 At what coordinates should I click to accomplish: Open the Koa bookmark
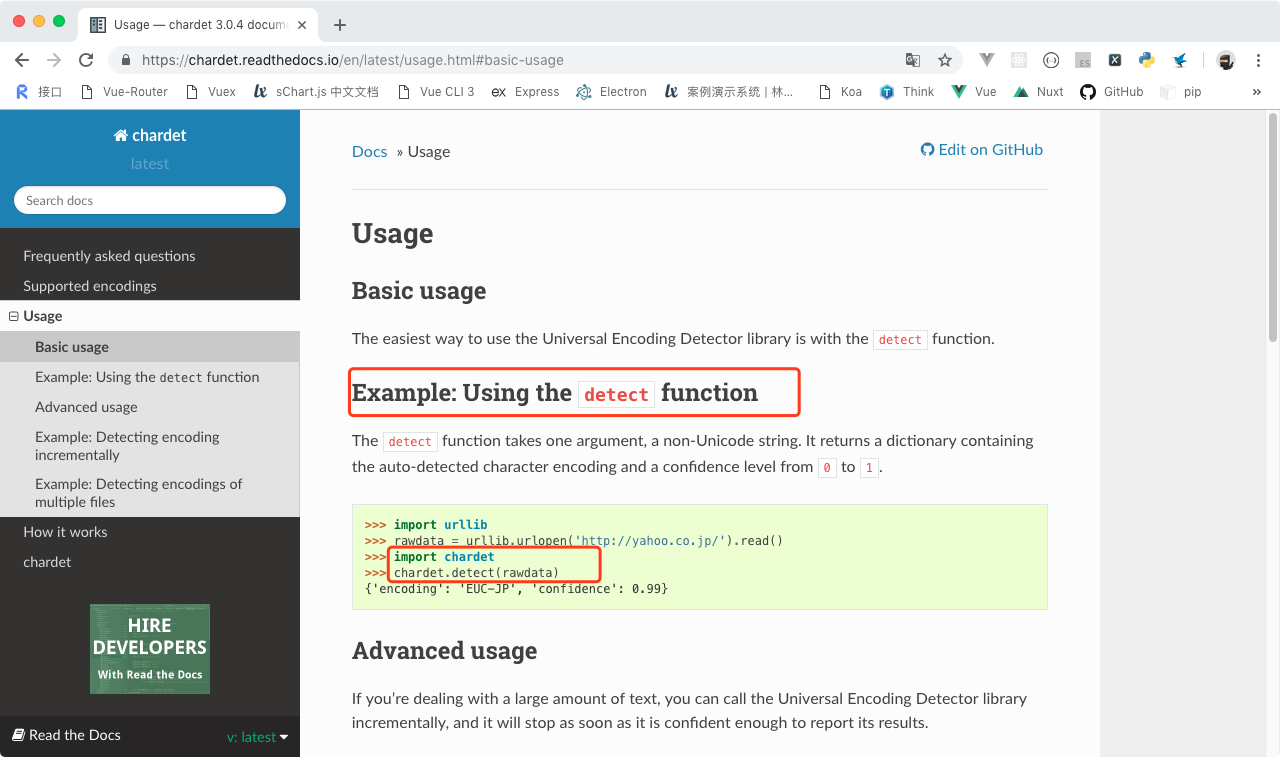tap(840, 92)
